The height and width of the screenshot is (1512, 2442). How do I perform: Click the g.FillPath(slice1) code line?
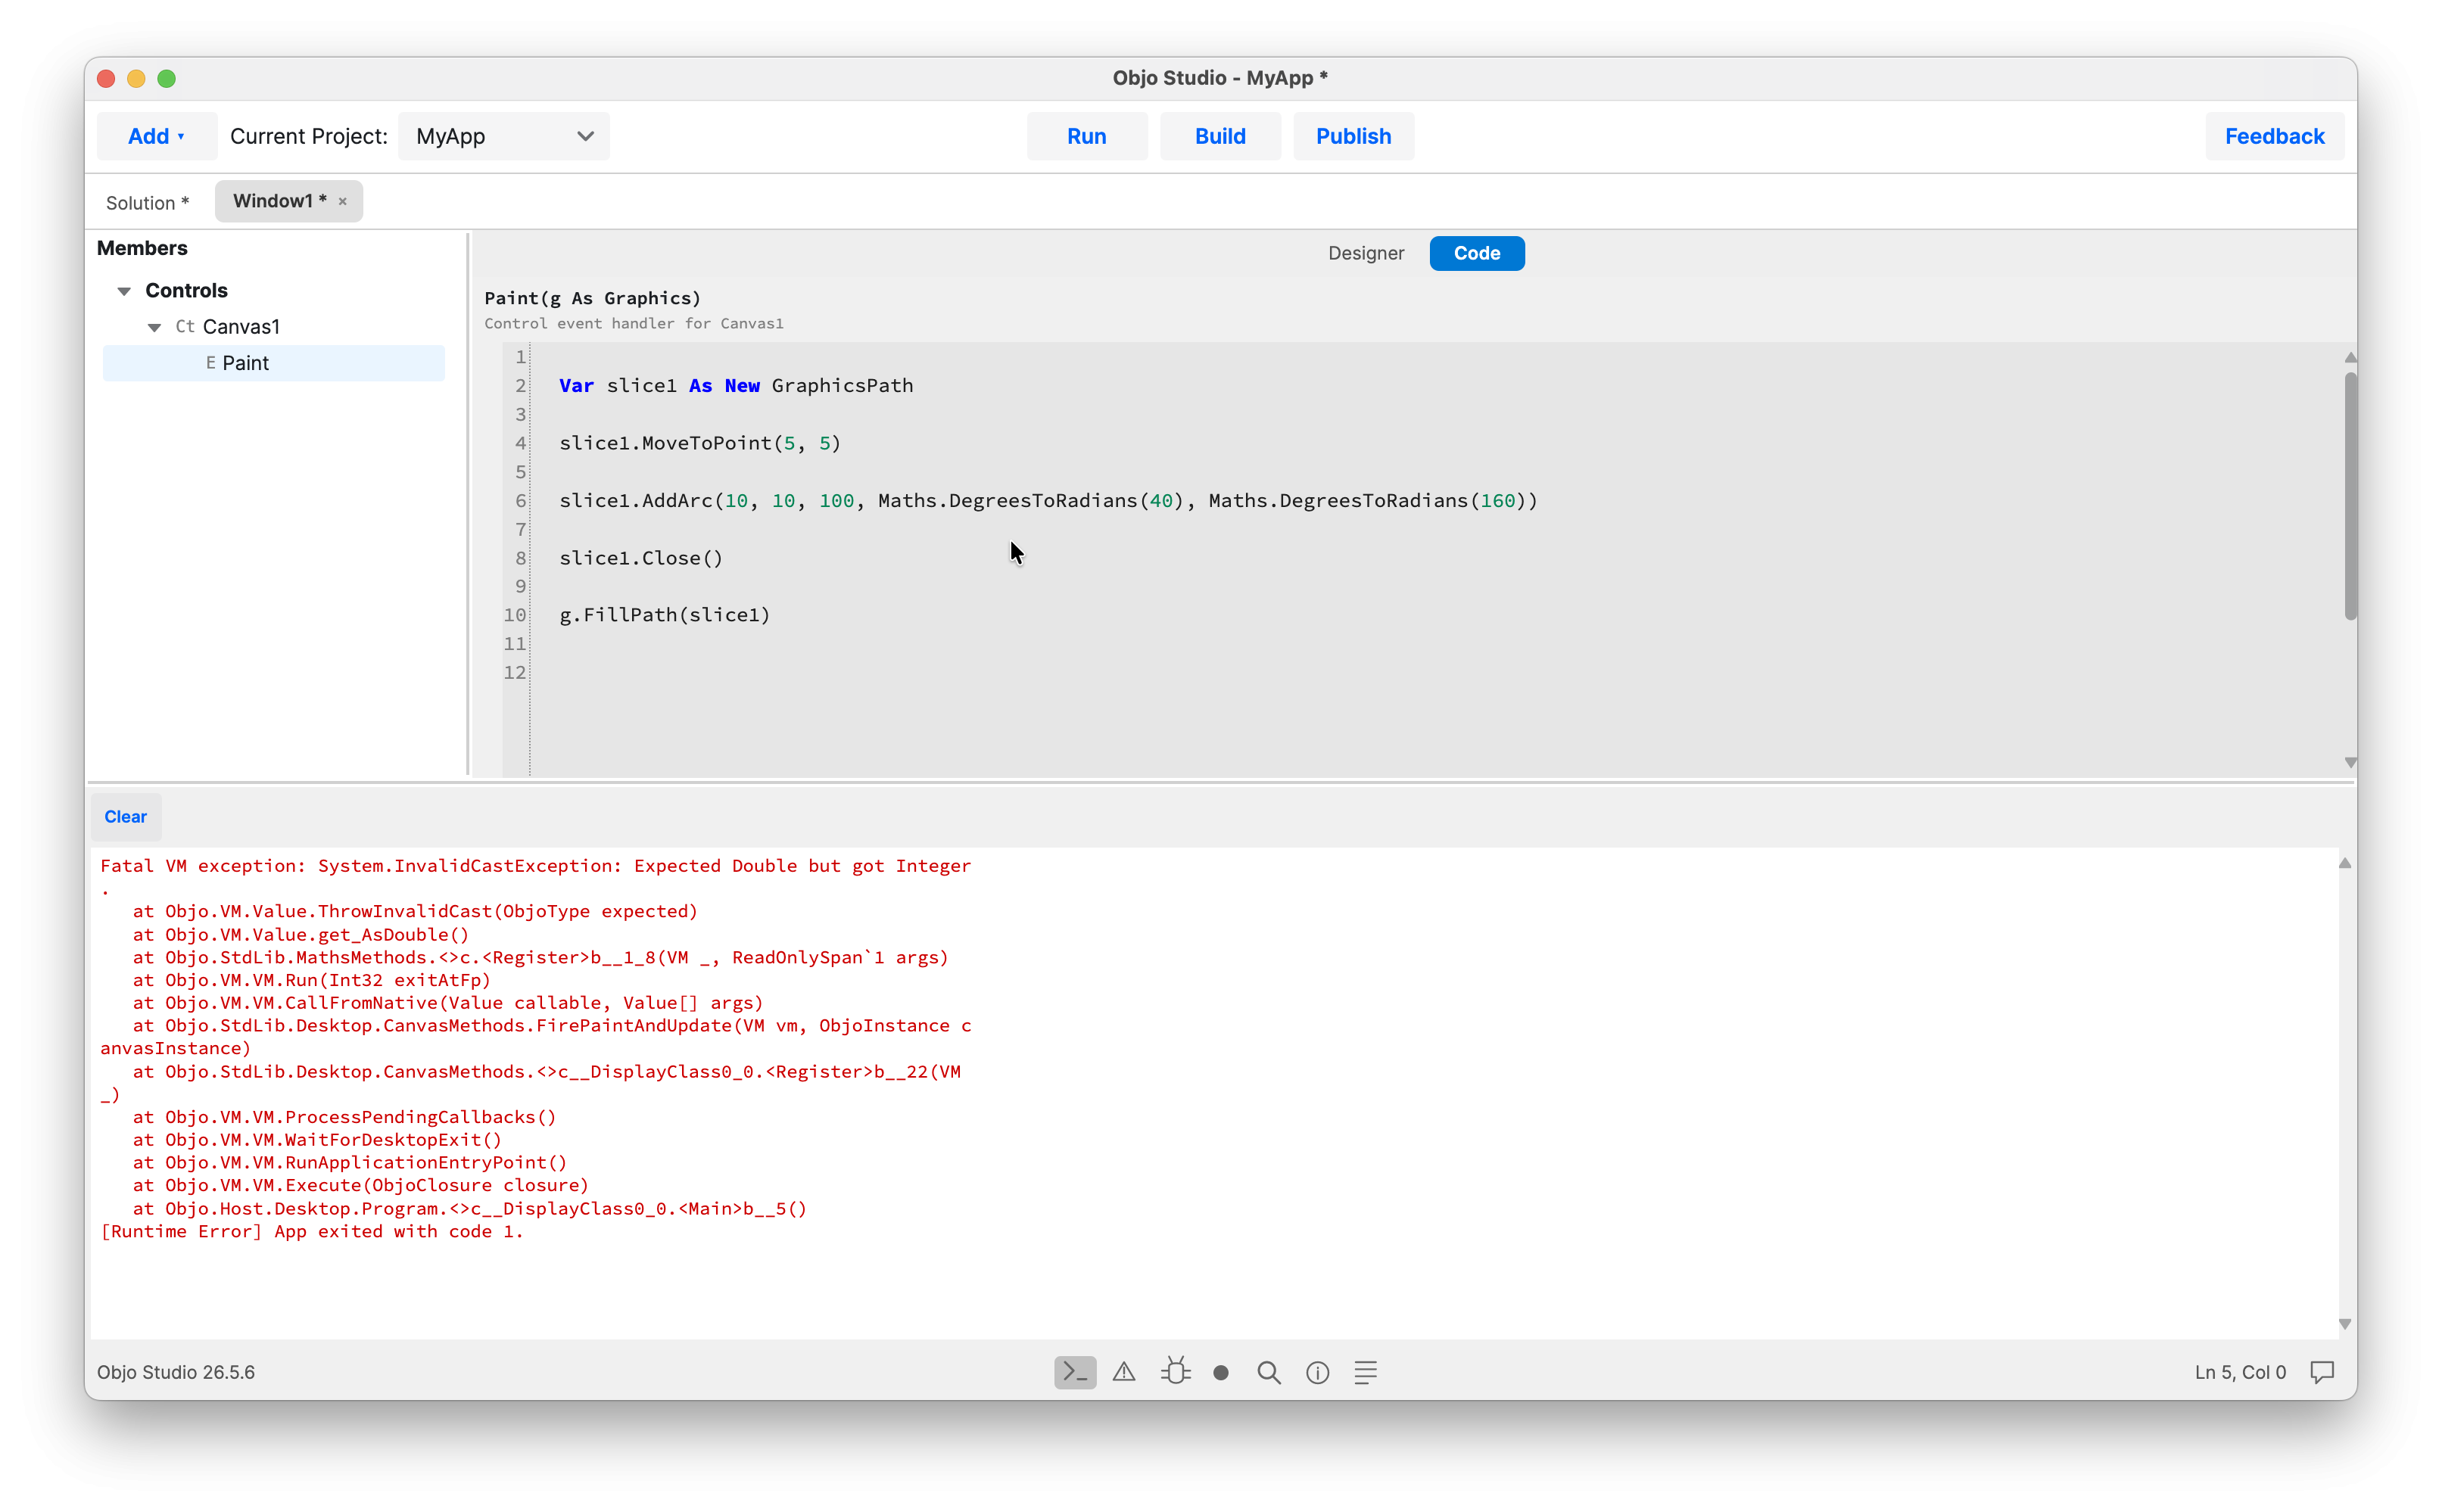[664, 614]
